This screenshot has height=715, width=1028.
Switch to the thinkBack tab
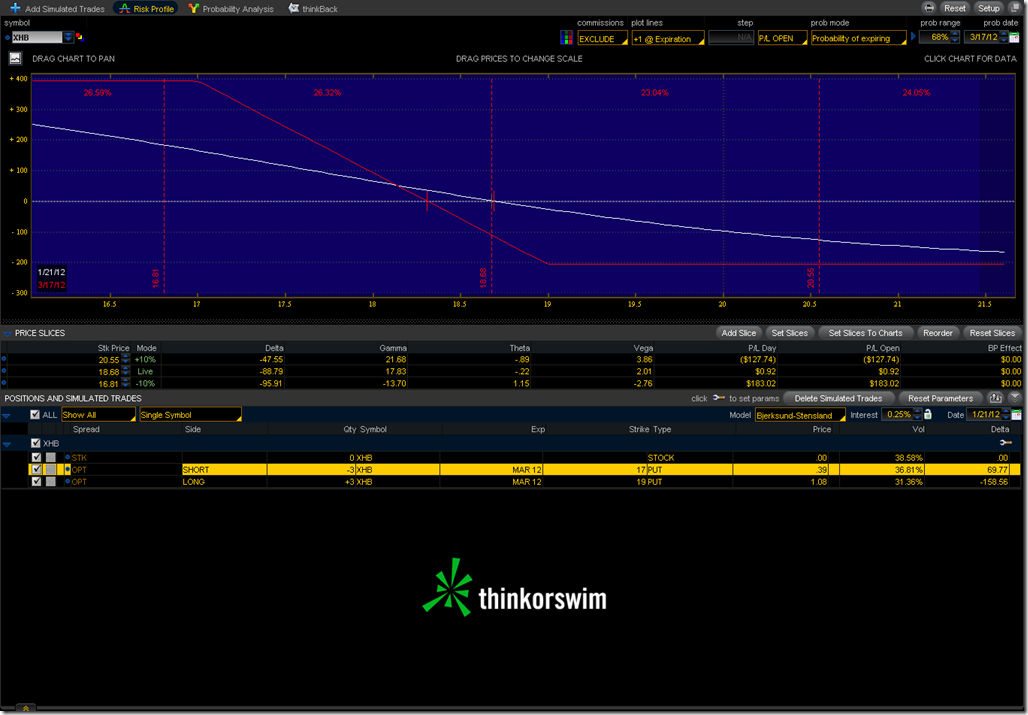click(x=313, y=9)
